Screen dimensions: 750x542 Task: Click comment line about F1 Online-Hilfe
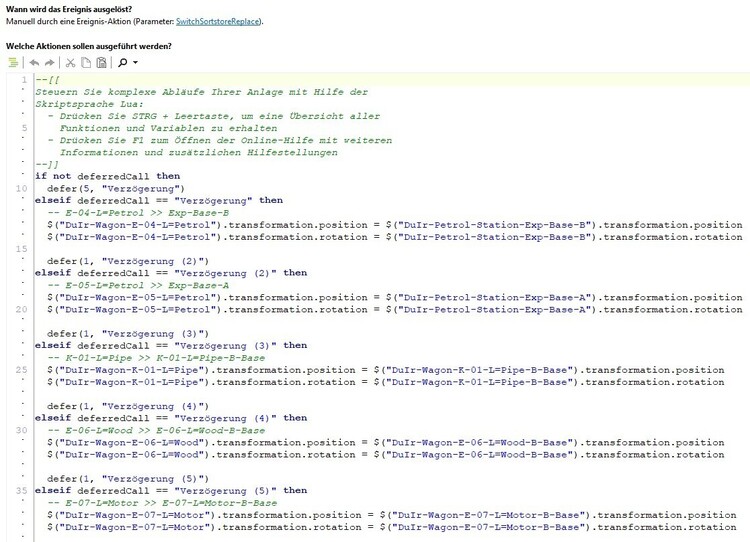pos(220,140)
